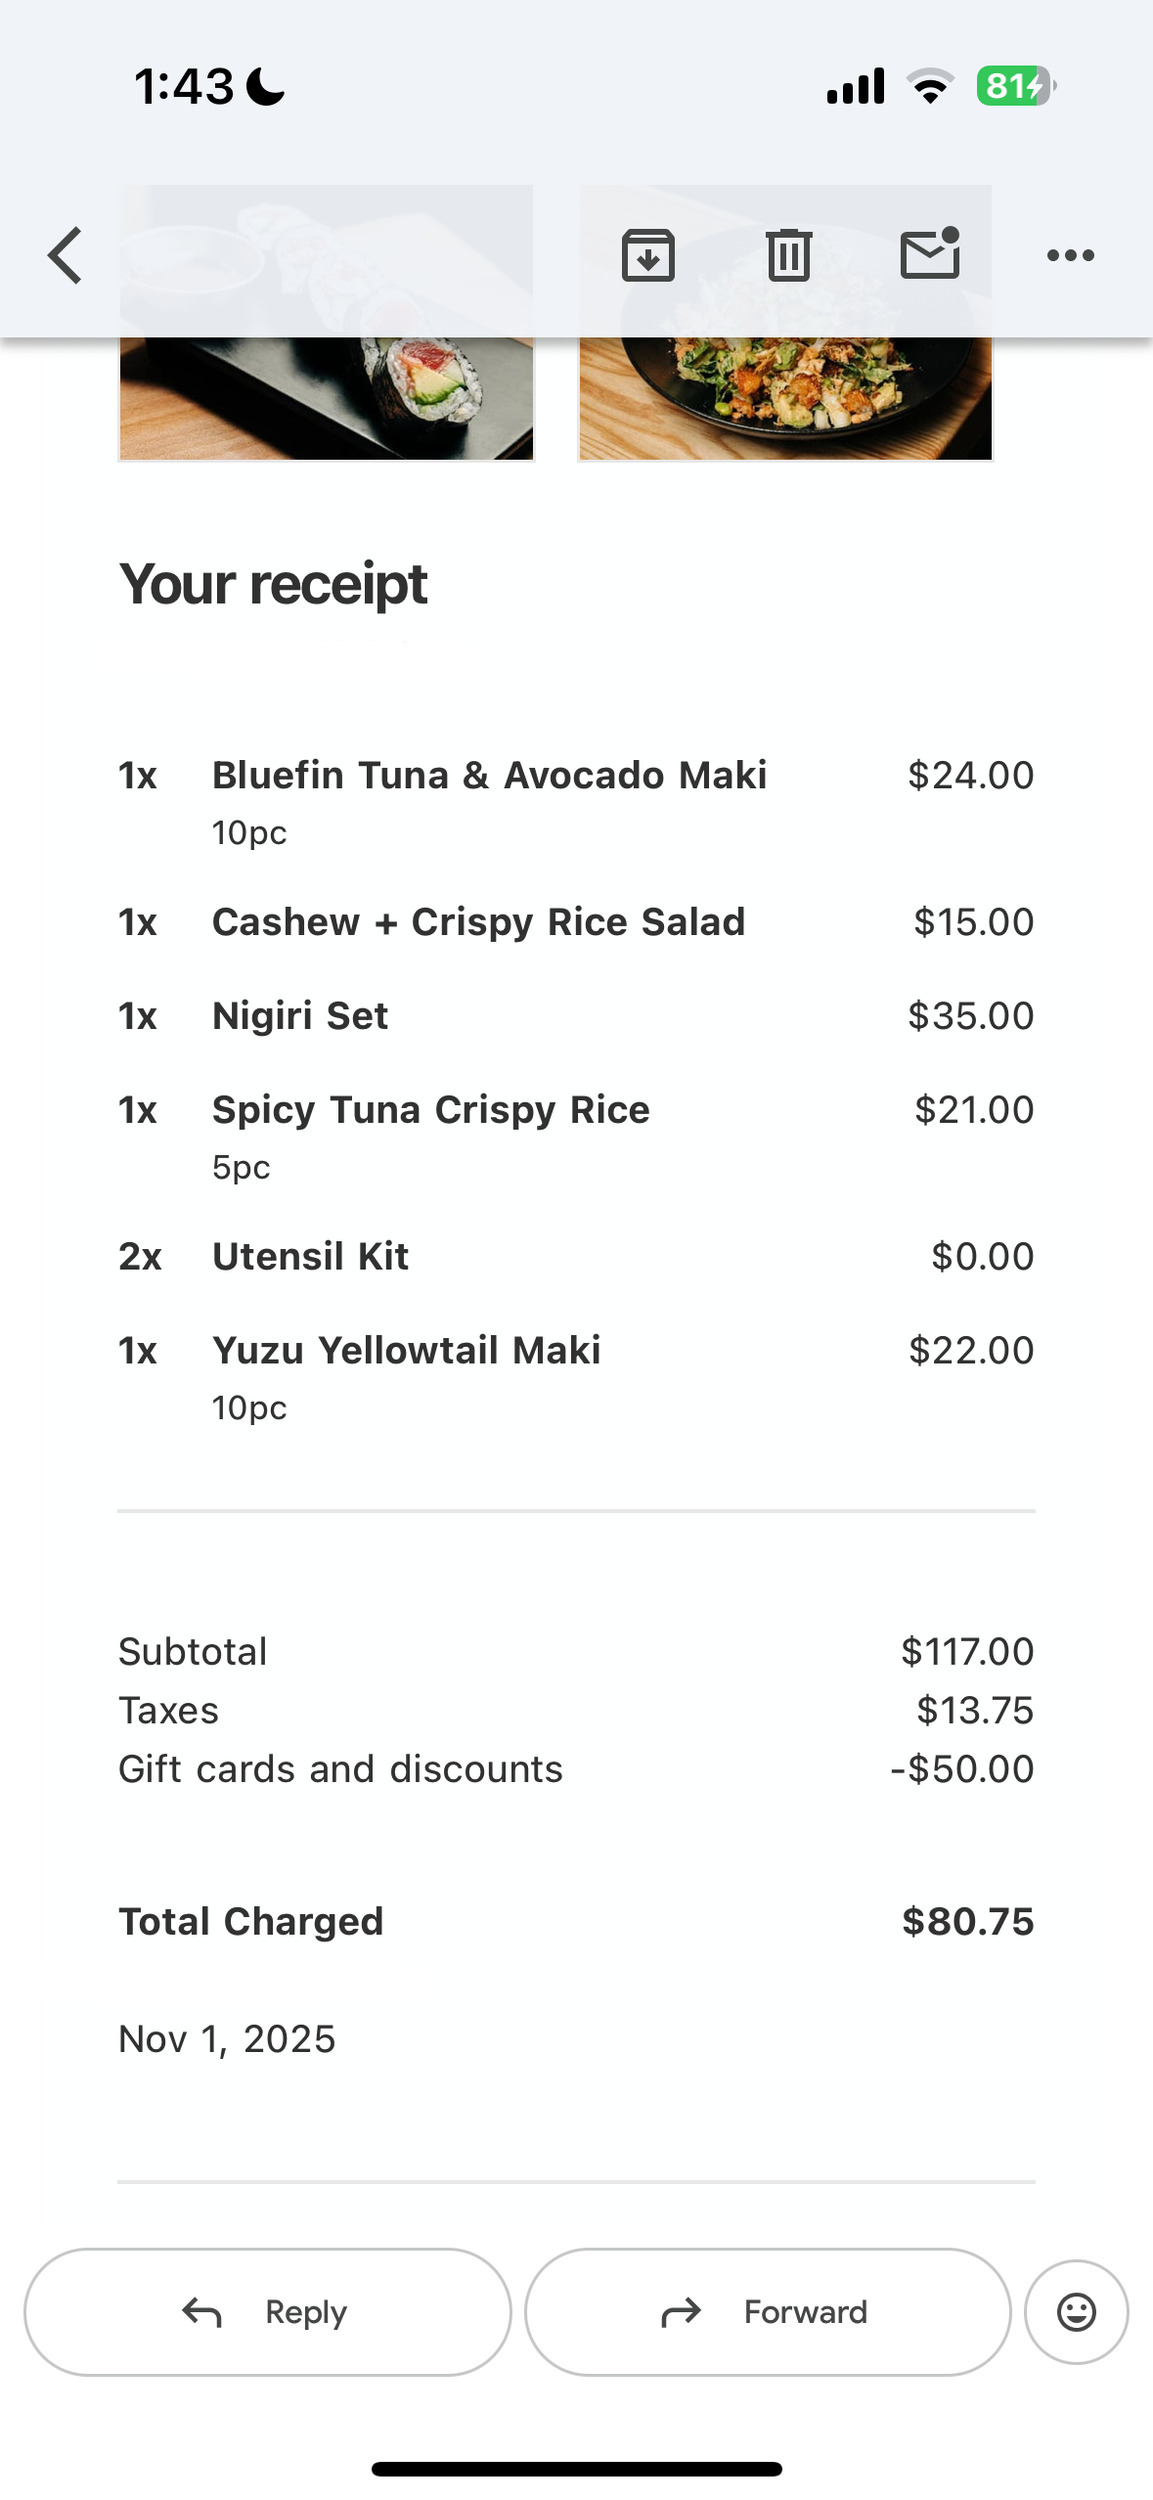Image resolution: width=1153 pixels, height=2500 pixels.
Task: Tap the back arrow to leave email
Action: [x=66, y=255]
